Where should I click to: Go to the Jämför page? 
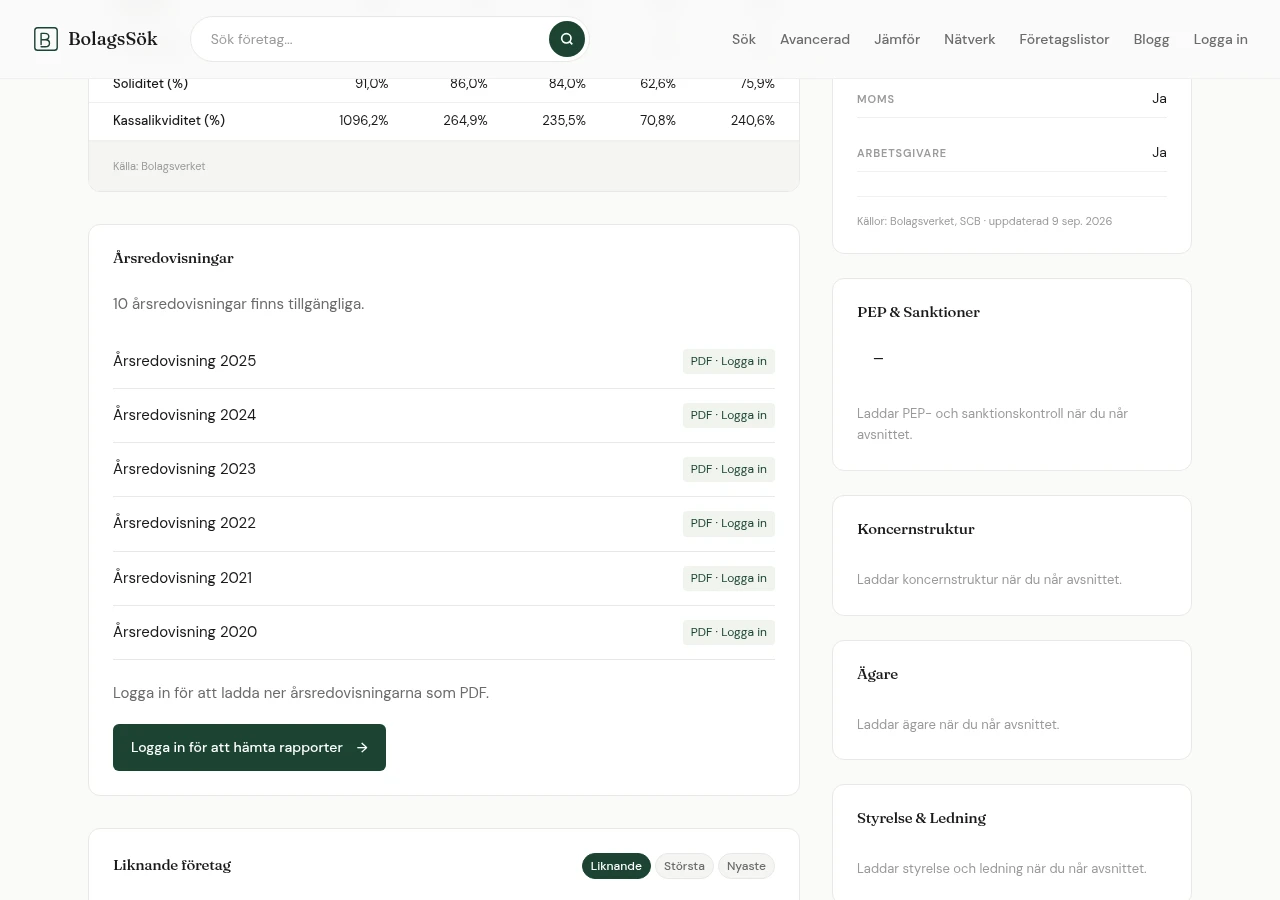coord(897,39)
